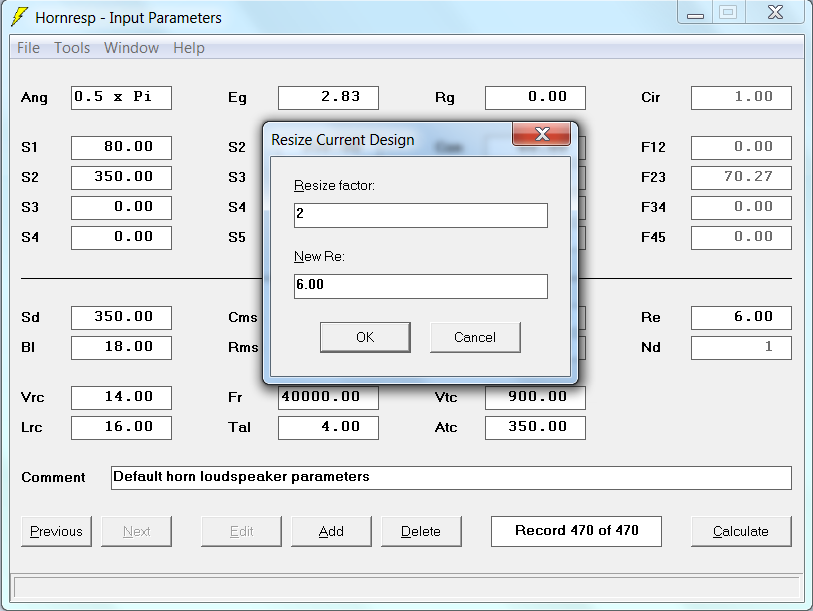Open the File menu
Viewport: 813px width, 611px height.
pyautogui.click(x=28, y=48)
